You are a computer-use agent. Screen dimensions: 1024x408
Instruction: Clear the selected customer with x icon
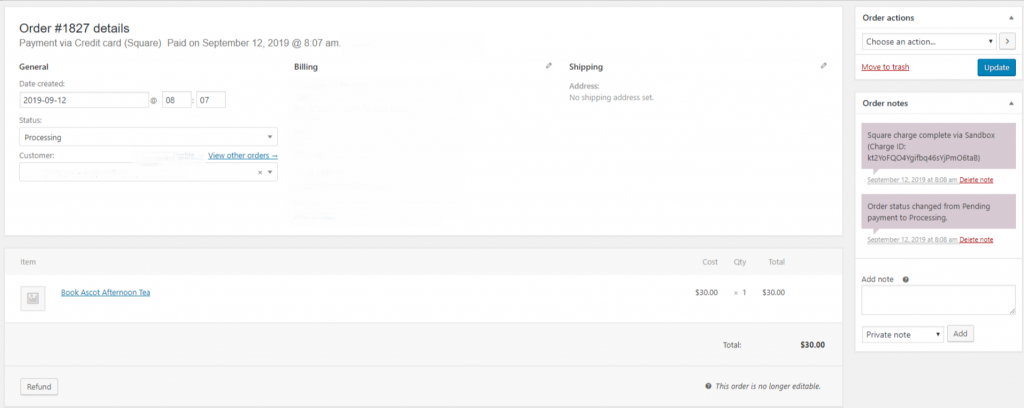tap(260, 172)
